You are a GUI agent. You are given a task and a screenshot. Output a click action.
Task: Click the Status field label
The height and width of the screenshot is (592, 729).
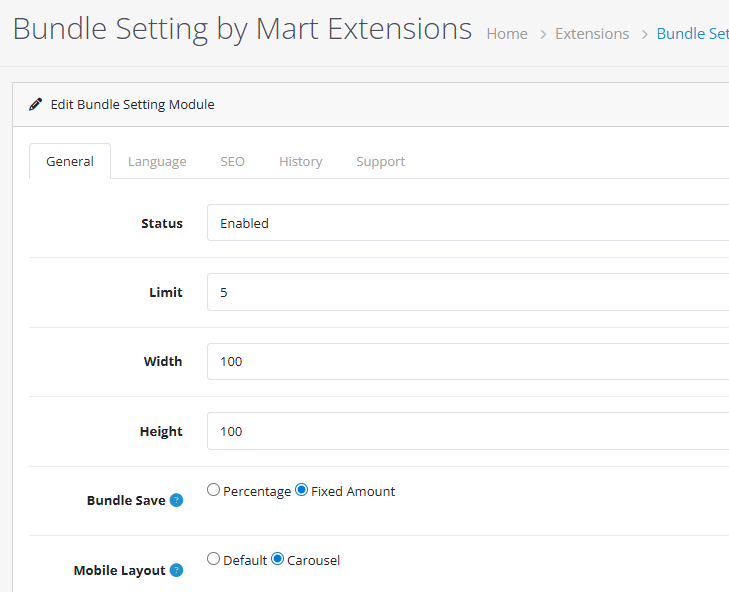162,223
